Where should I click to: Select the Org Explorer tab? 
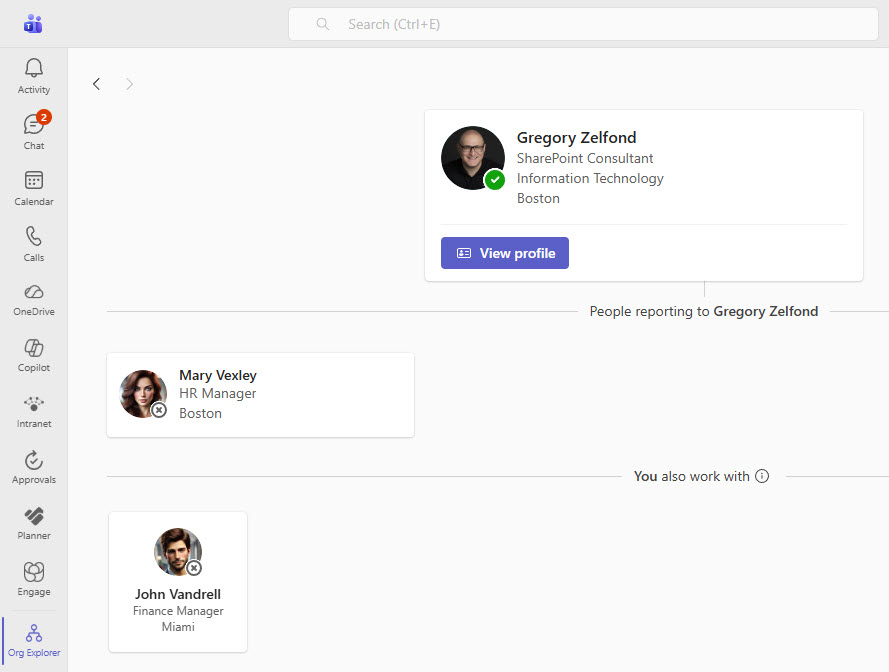(x=34, y=640)
